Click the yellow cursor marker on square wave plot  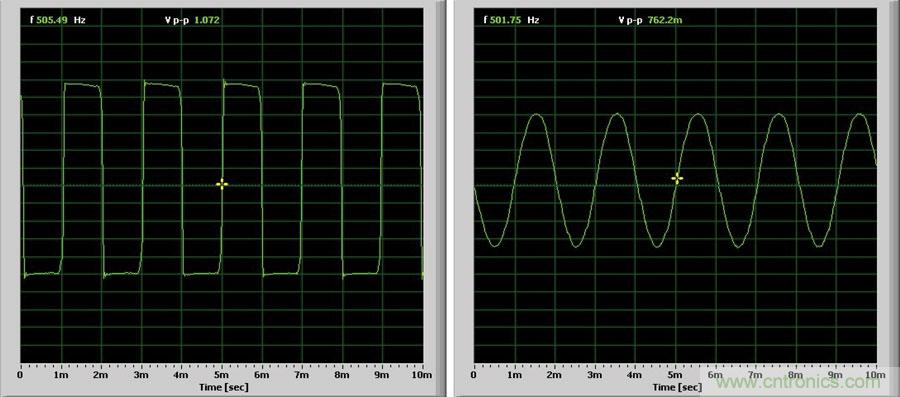222,184
